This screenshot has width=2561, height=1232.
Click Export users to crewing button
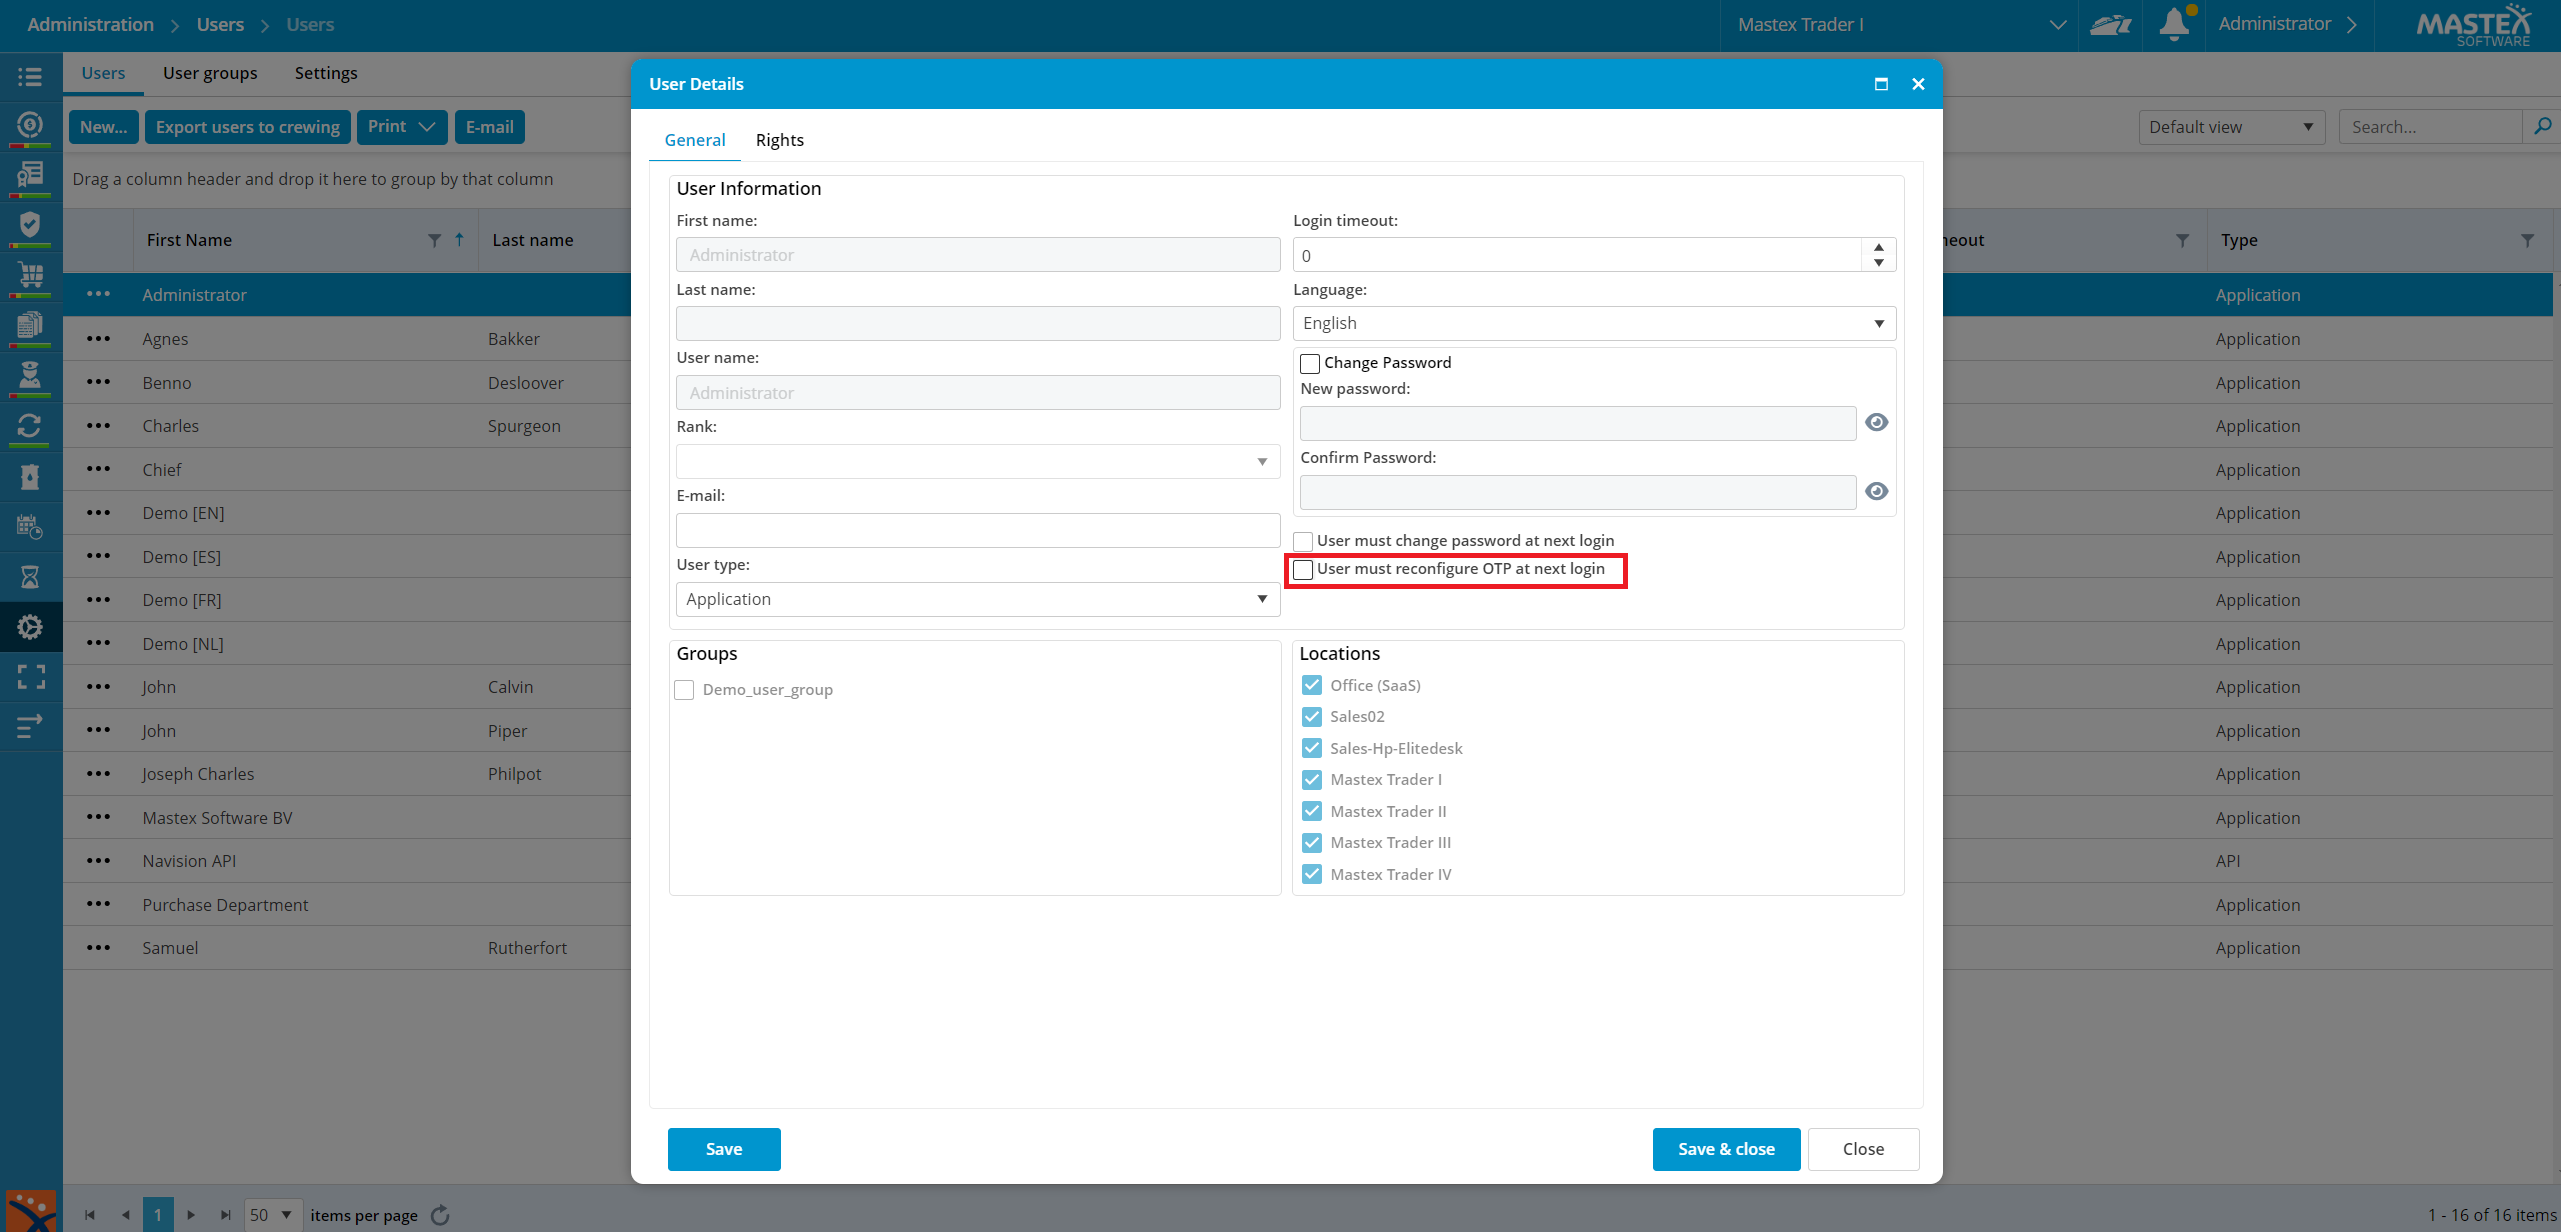[x=248, y=127]
